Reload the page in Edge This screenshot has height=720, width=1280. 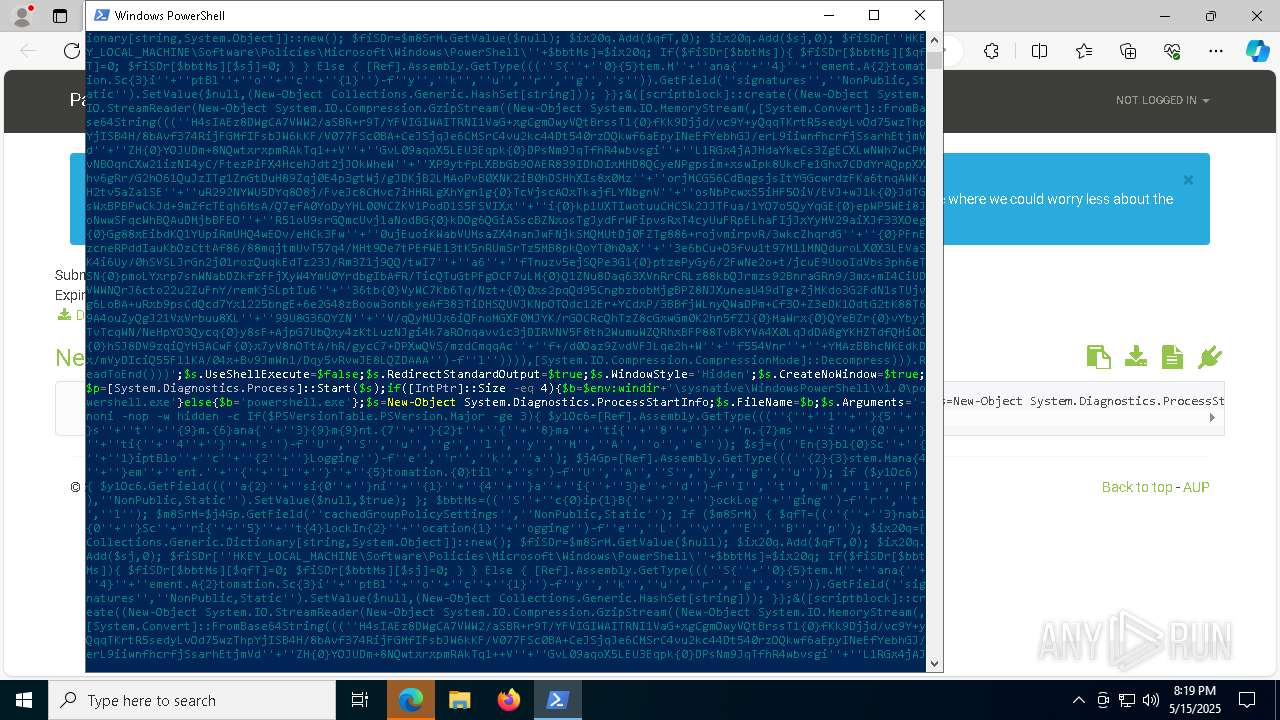tap(71, 51)
